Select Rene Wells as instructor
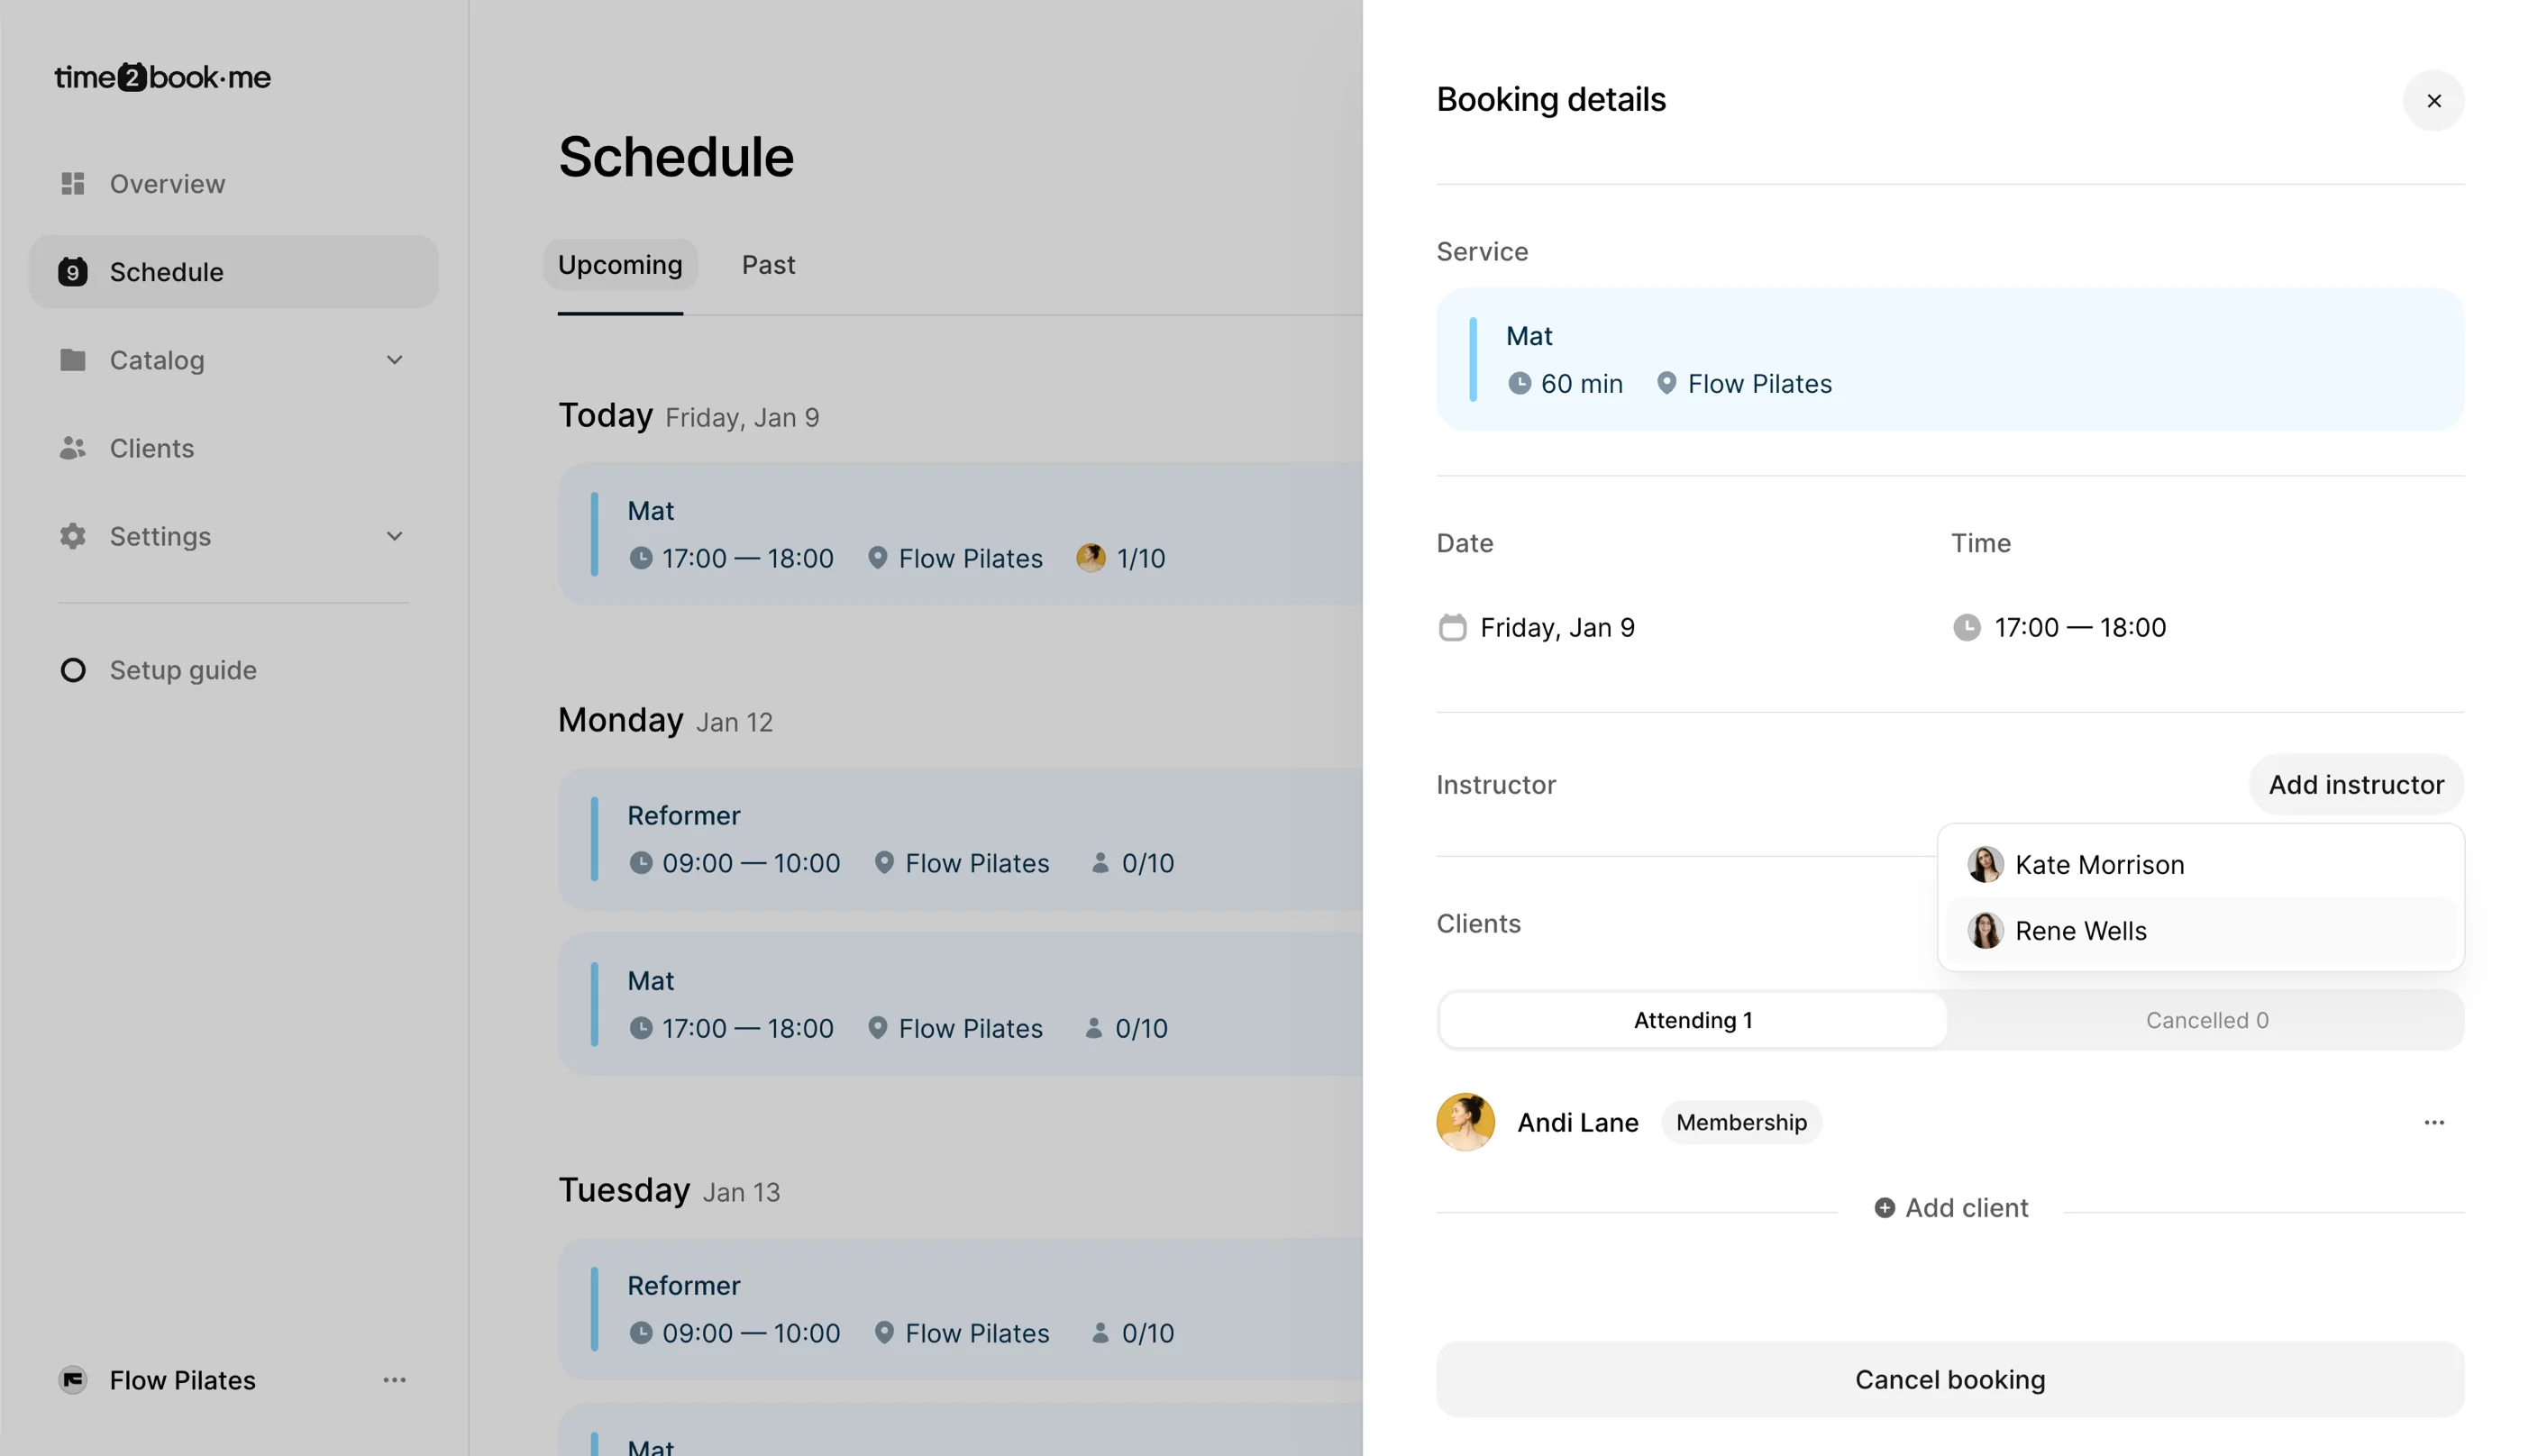Screen dimensions: 2538x1456 click(2080, 931)
